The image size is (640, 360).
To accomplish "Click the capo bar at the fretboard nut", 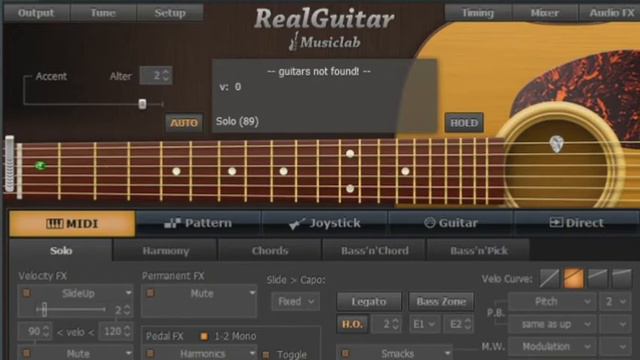I will (x=9, y=164).
